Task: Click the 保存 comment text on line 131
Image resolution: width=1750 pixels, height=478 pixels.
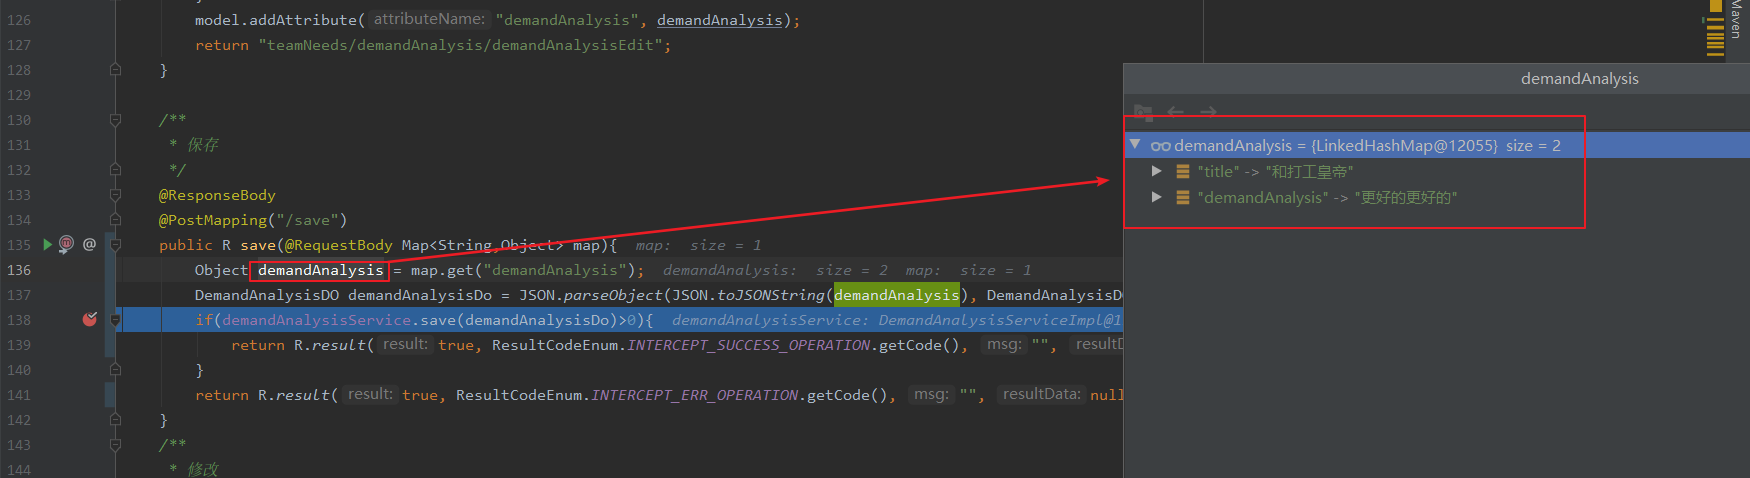Action: 203,145
